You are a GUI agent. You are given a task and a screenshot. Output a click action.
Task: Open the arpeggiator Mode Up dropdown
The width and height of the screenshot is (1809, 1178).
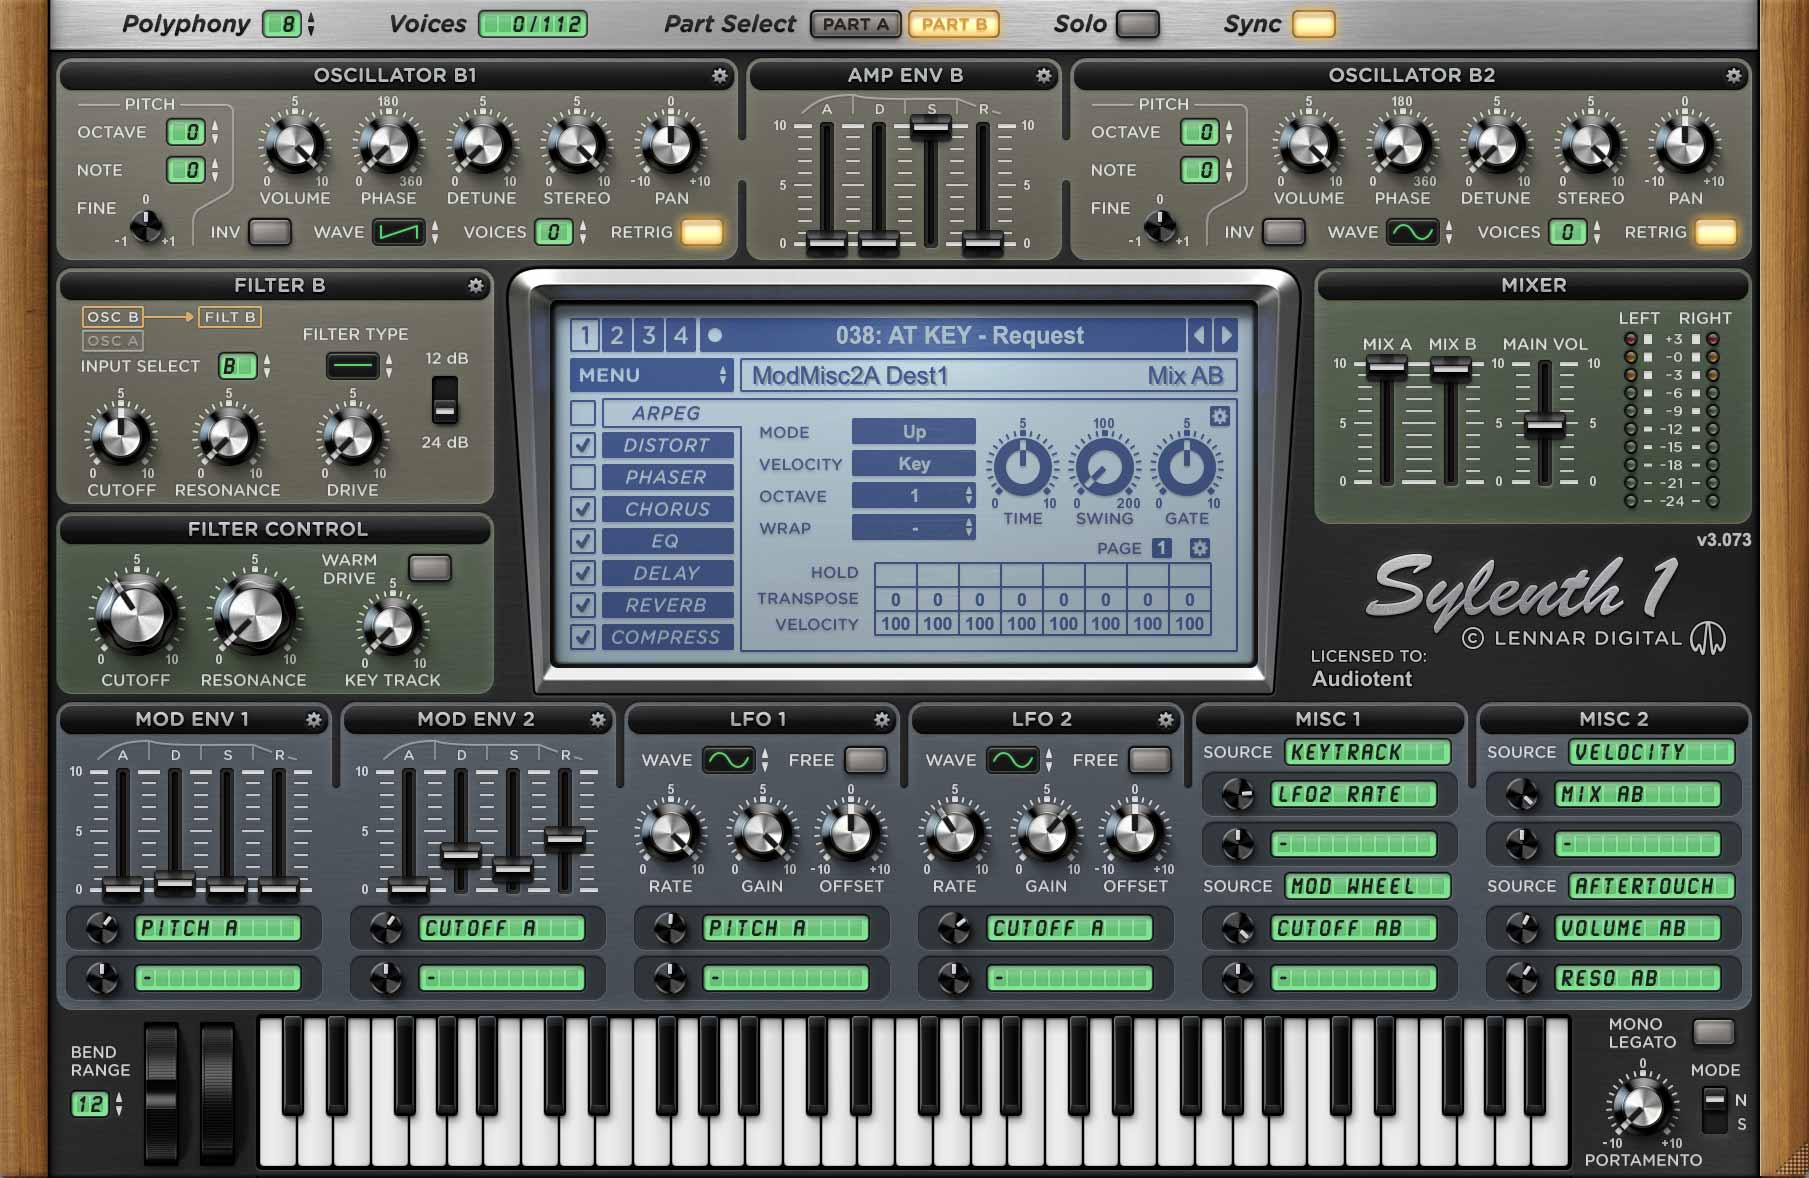913,432
